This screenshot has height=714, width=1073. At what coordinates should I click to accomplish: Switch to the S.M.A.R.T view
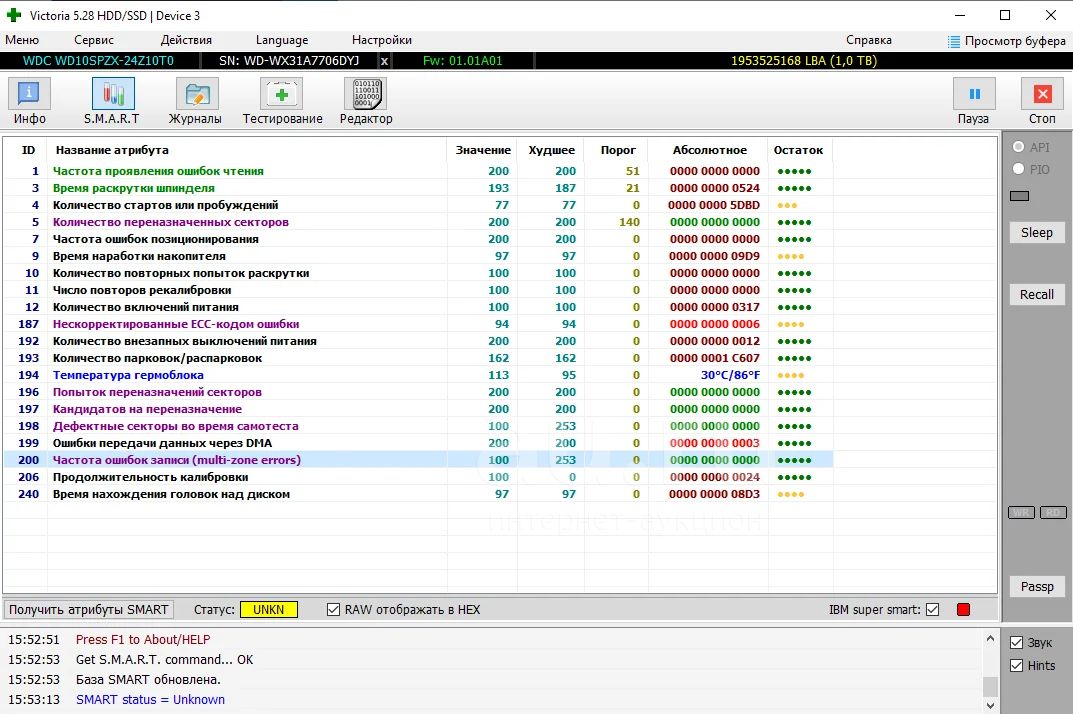point(113,94)
